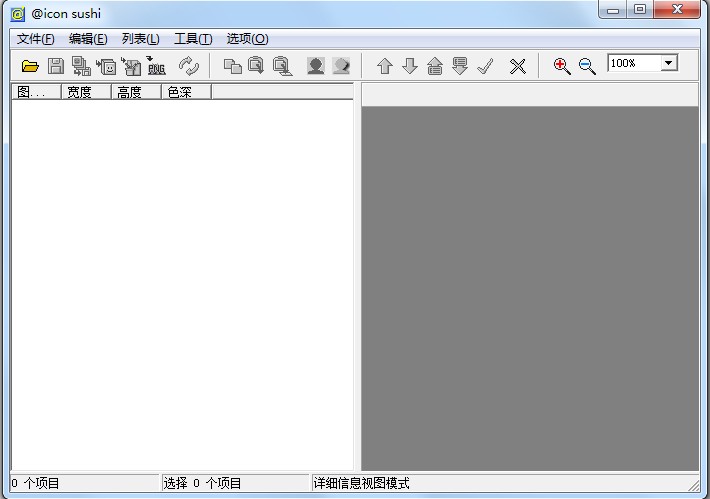
Task: Zoom out with blue minus magnifier
Action: tap(587, 66)
